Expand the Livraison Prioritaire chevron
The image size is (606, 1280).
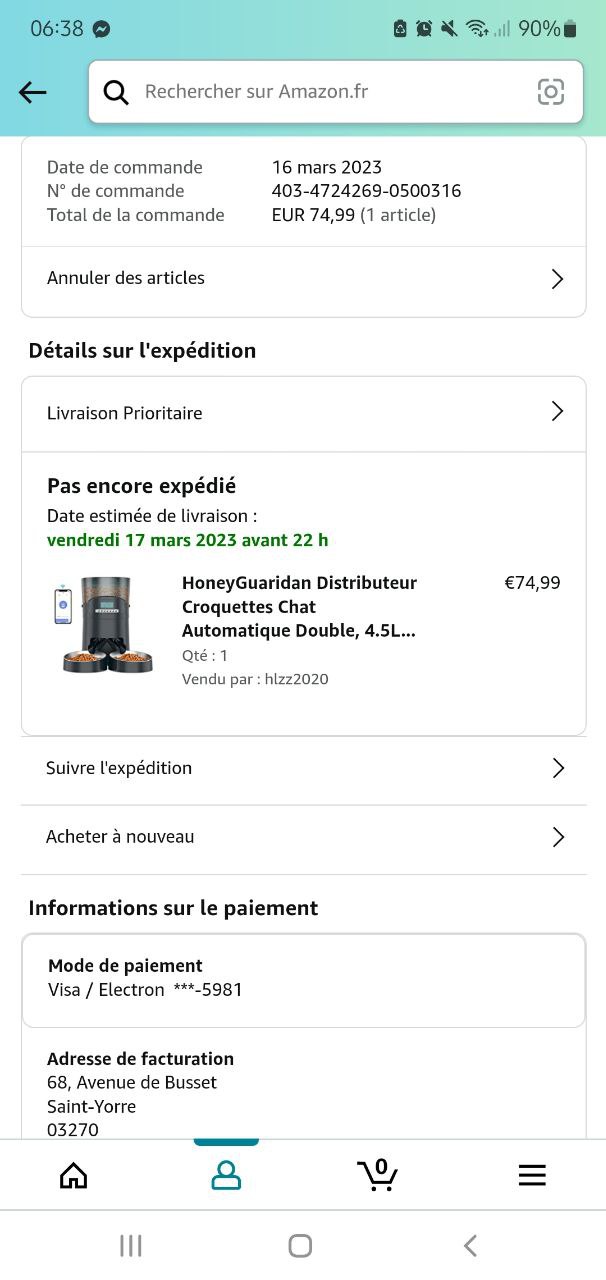coord(558,412)
